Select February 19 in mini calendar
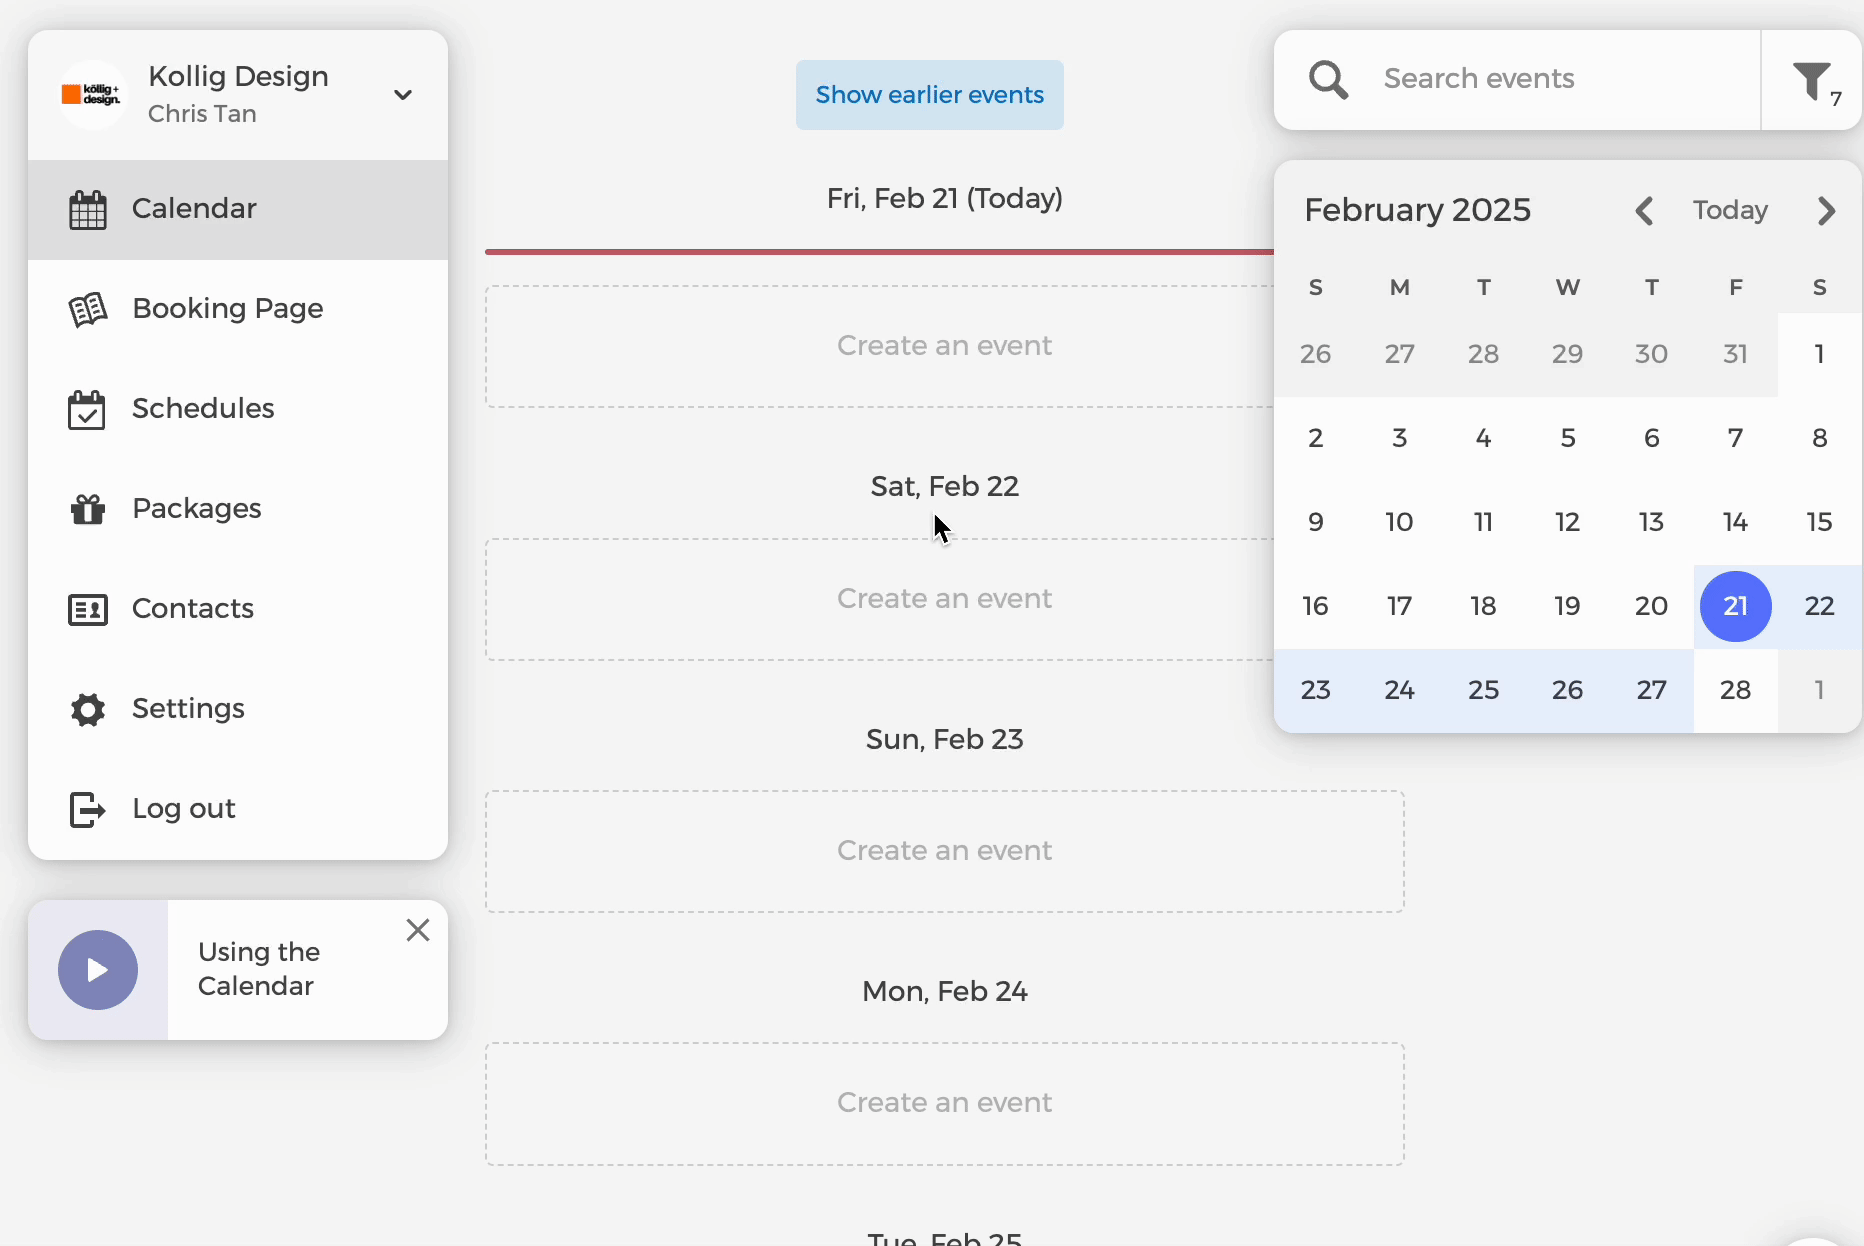Viewport: 1864px width, 1246px height. coord(1568,606)
